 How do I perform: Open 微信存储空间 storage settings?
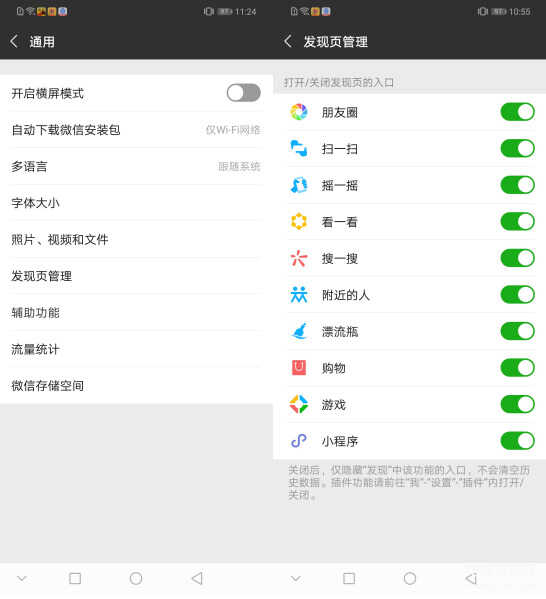[136, 386]
